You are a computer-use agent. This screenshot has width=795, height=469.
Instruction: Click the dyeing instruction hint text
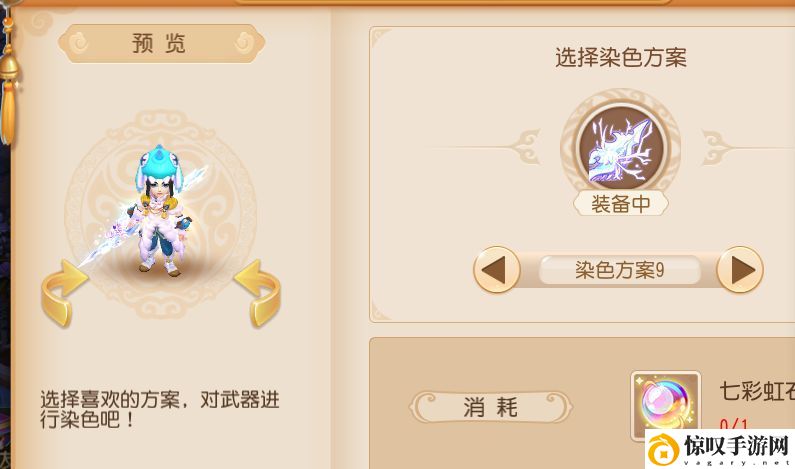pyautogui.click(x=160, y=409)
